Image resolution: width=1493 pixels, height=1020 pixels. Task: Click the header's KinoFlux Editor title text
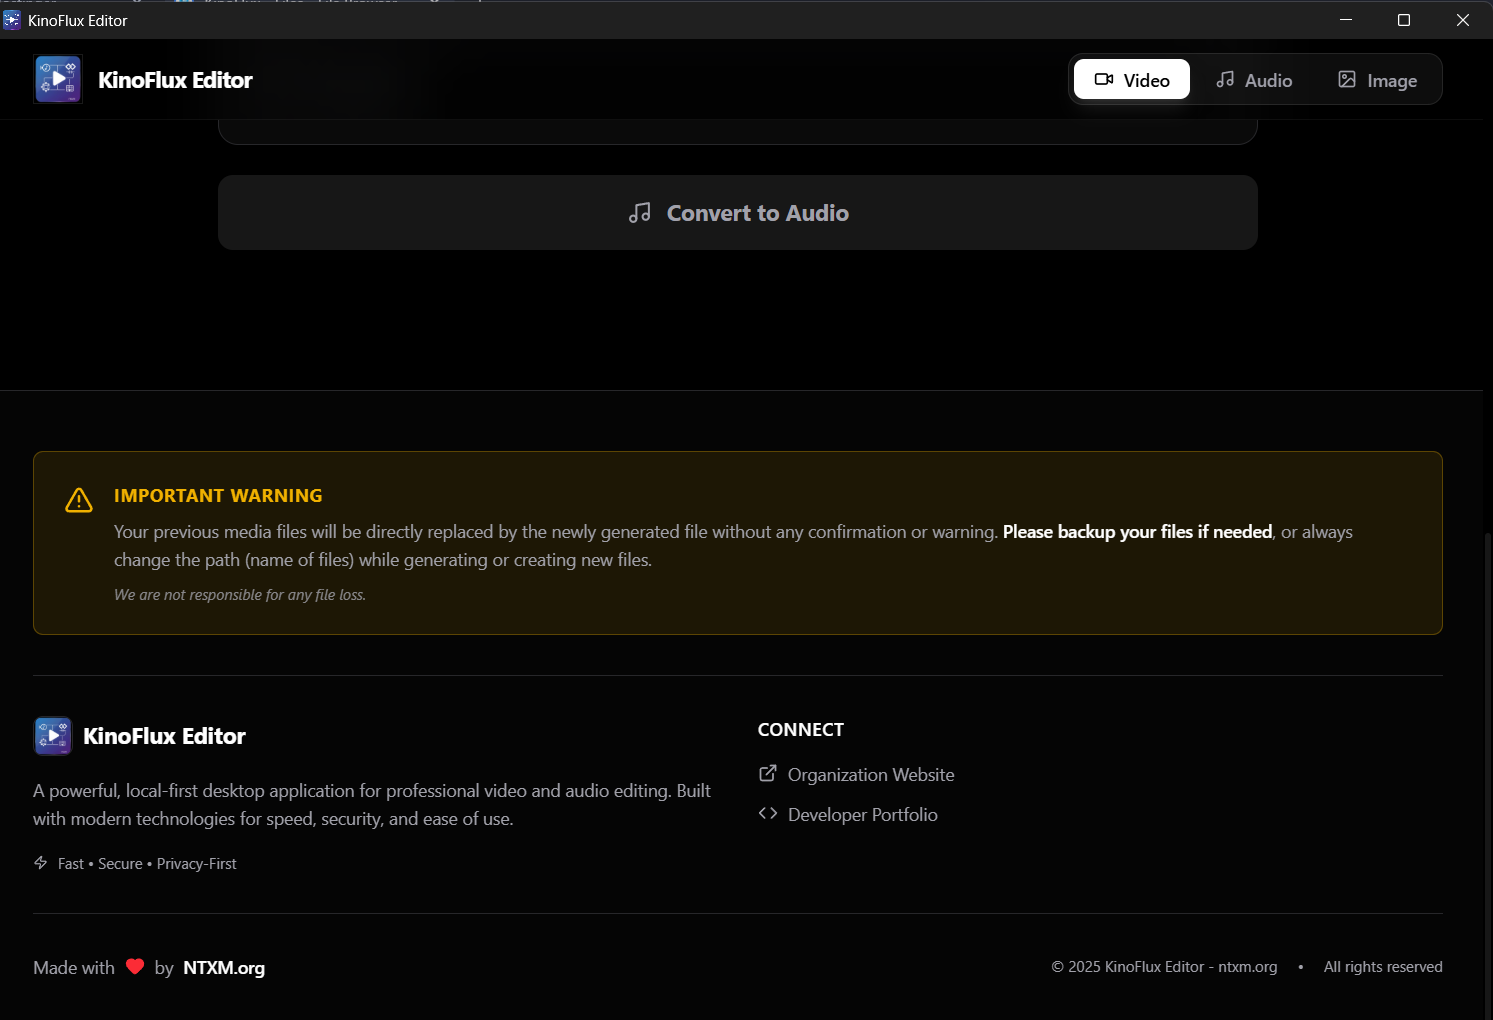[x=175, y=80]
